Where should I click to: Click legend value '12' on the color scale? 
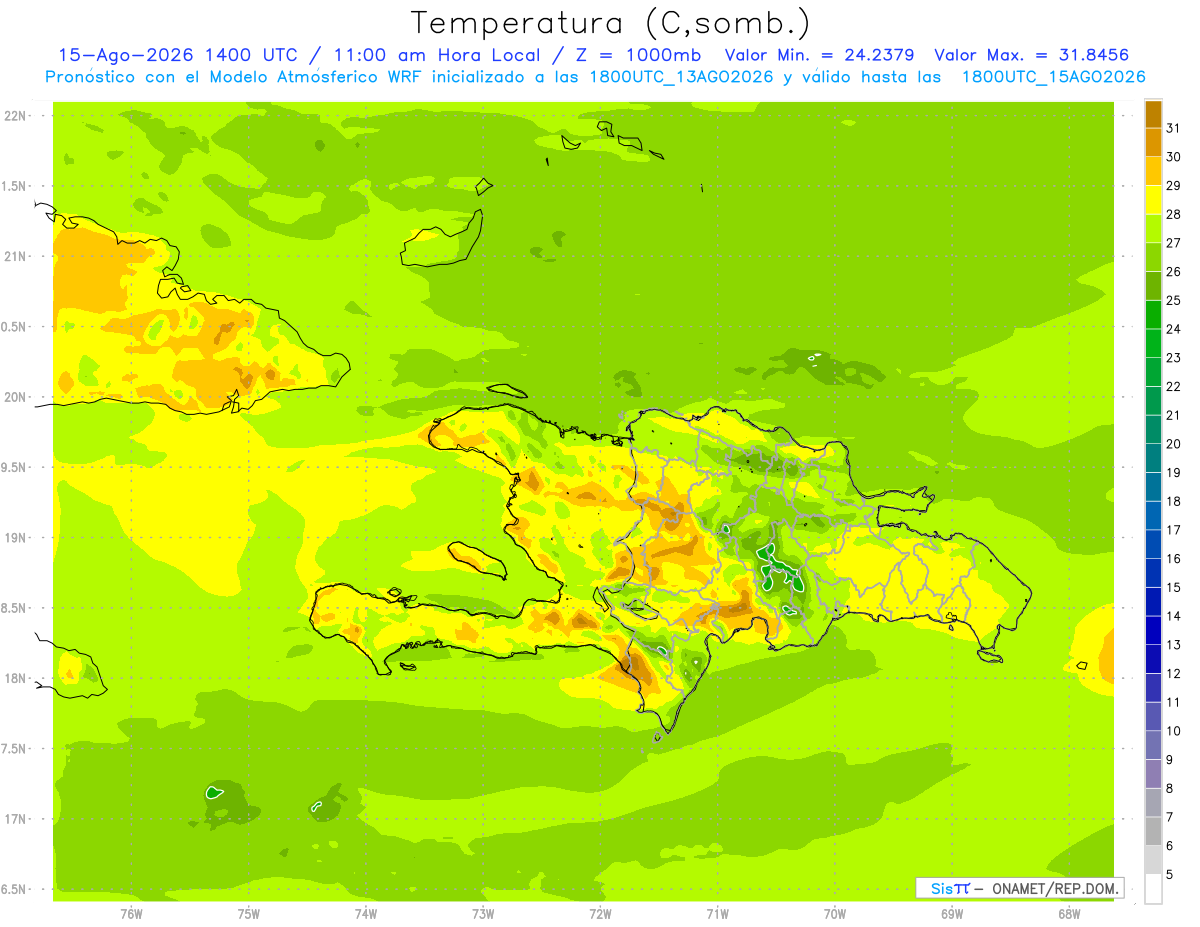click(x=1174, y=674)
